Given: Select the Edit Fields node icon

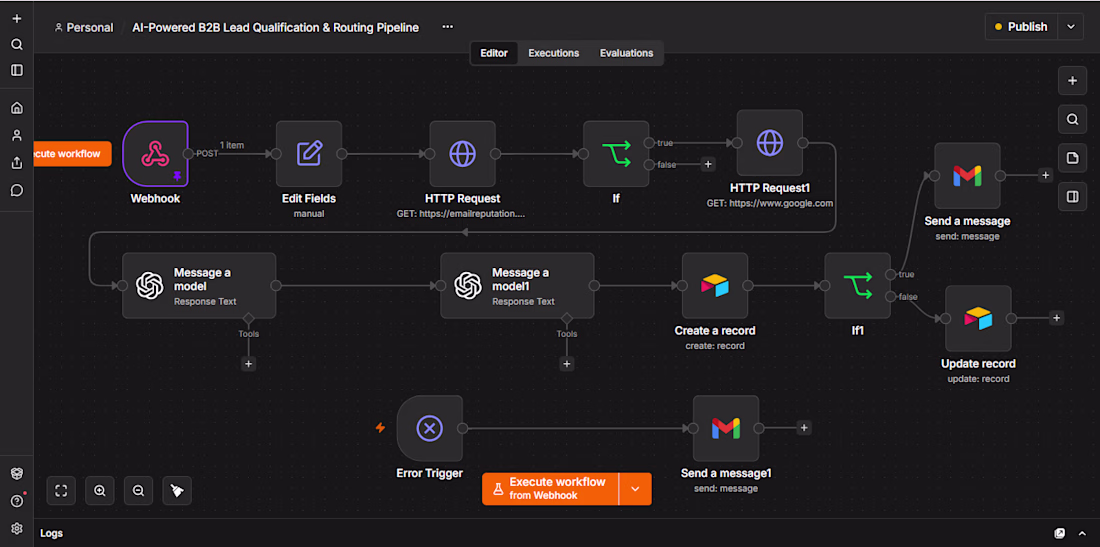Looking at the screenshot, I should (309, 154).
